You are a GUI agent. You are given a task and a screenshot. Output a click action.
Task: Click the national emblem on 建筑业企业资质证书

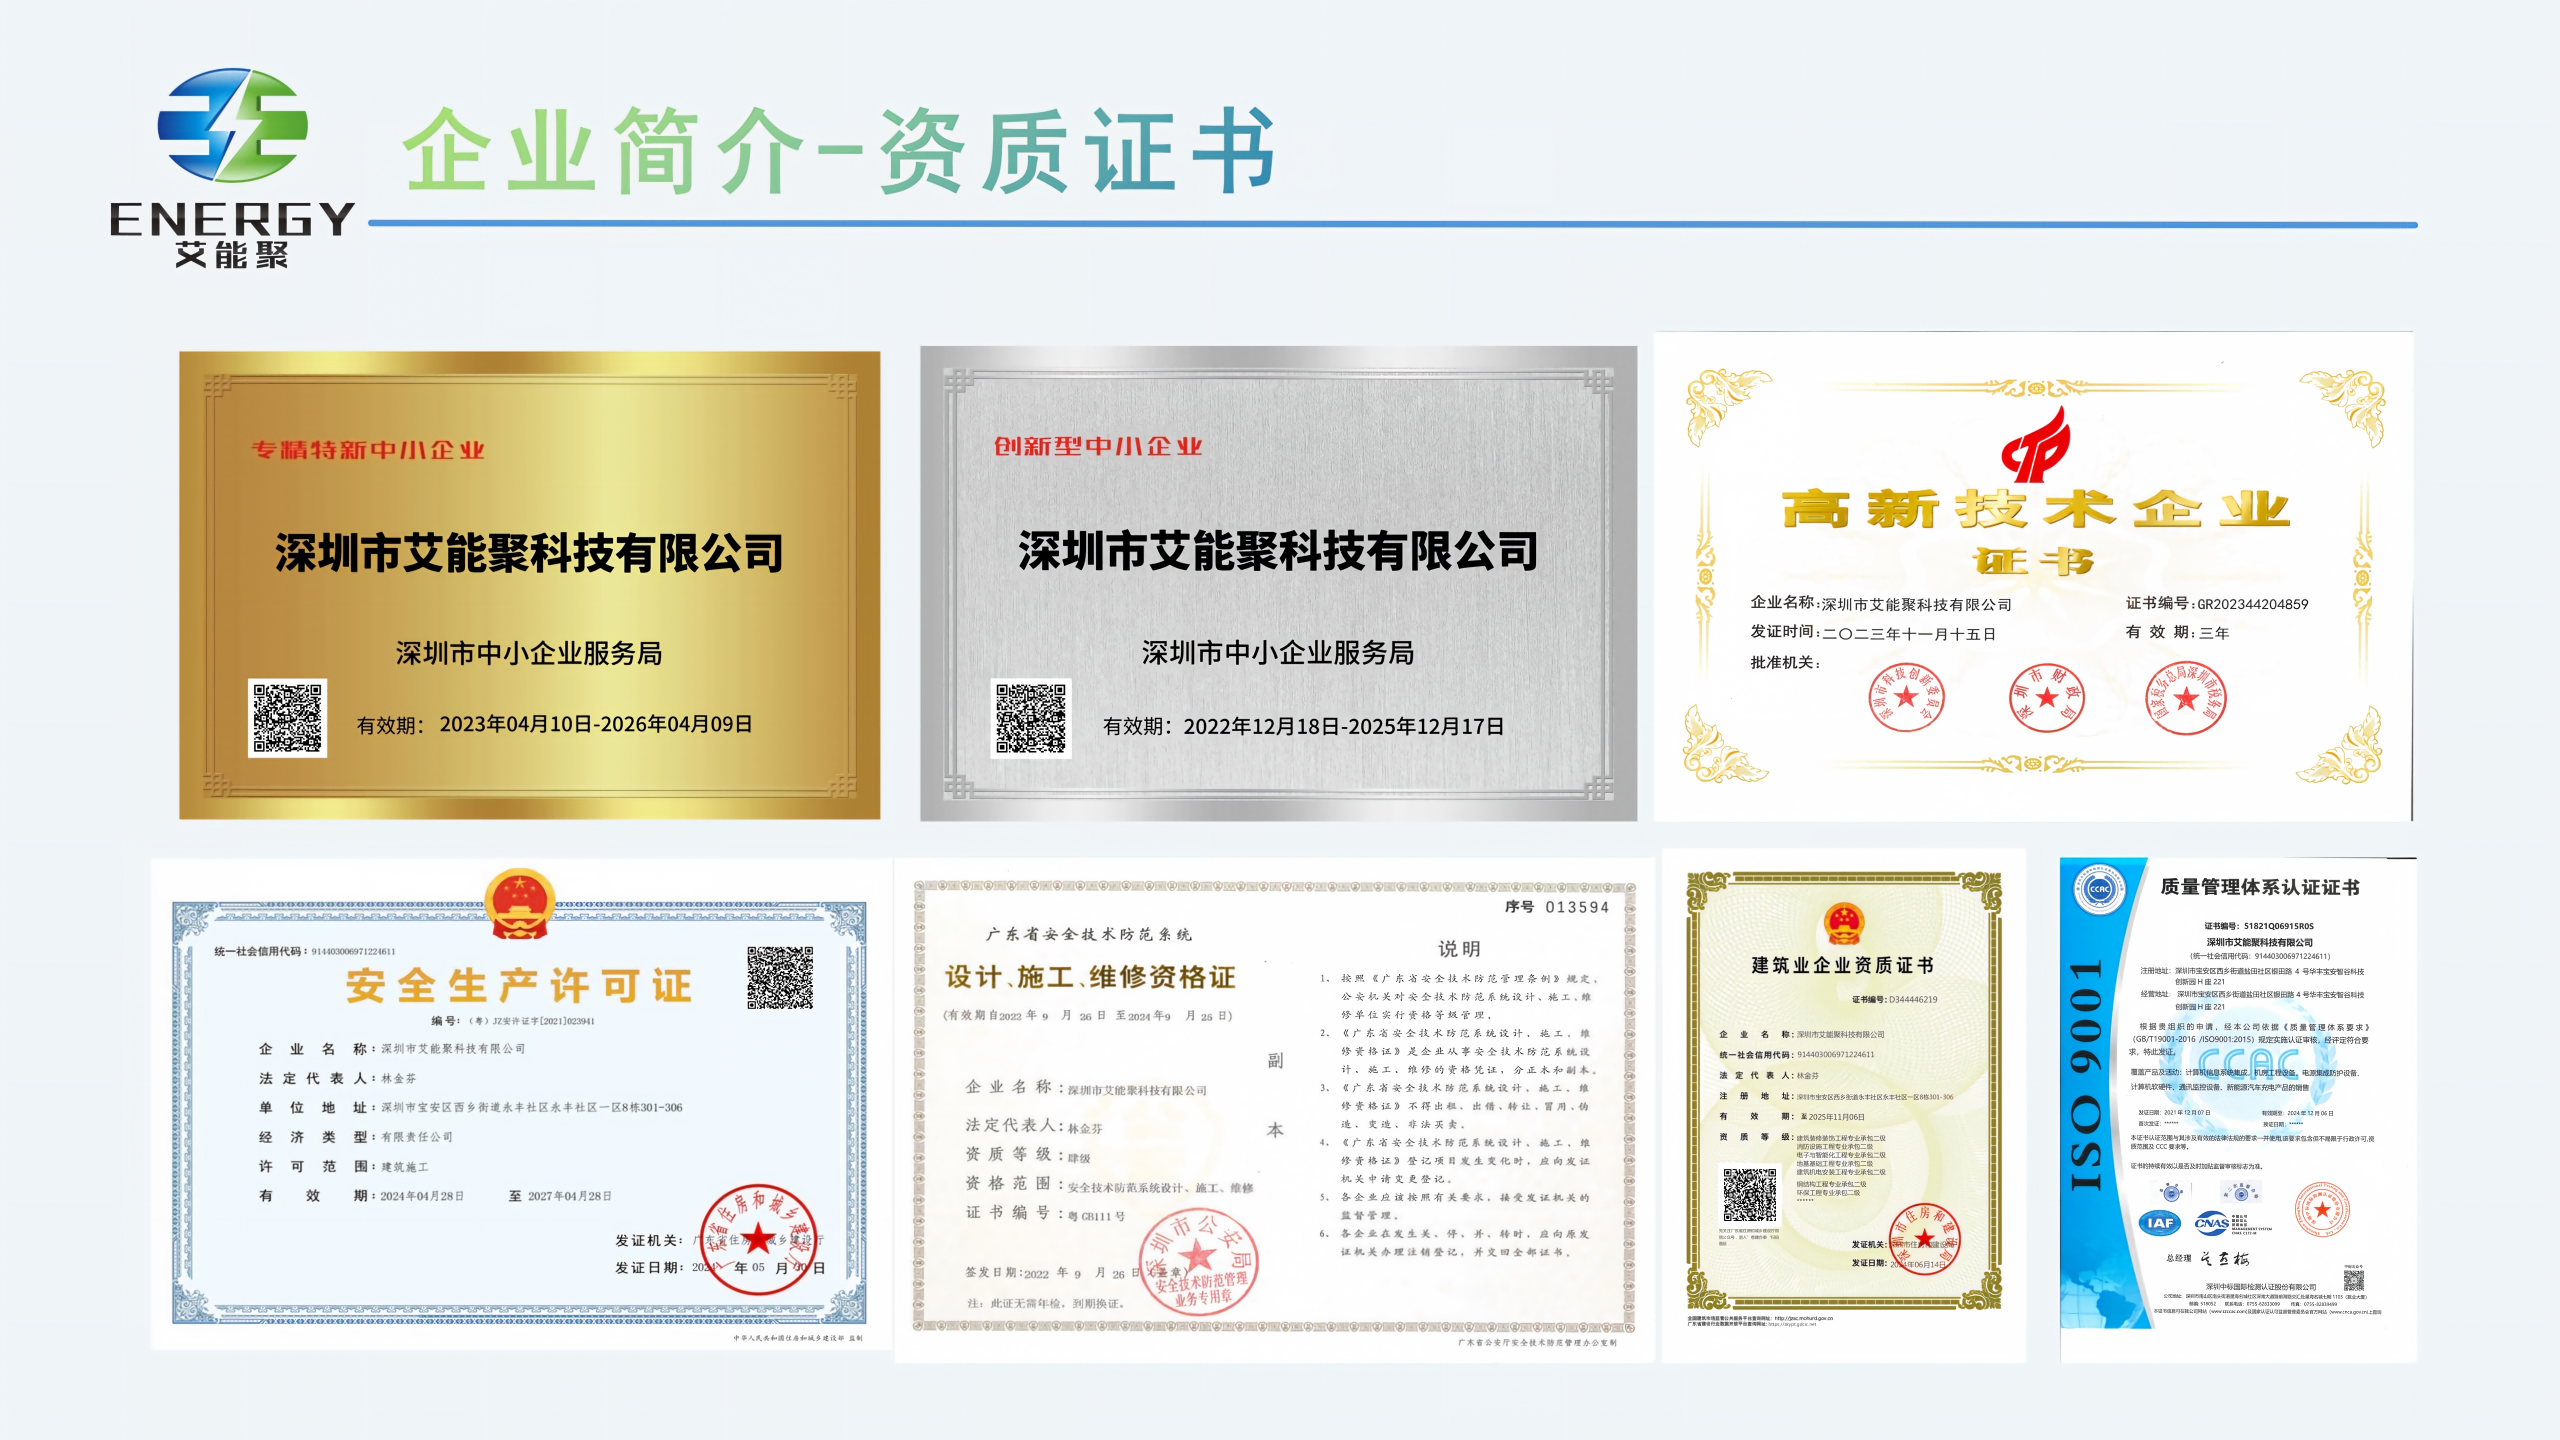point(1843,923)
